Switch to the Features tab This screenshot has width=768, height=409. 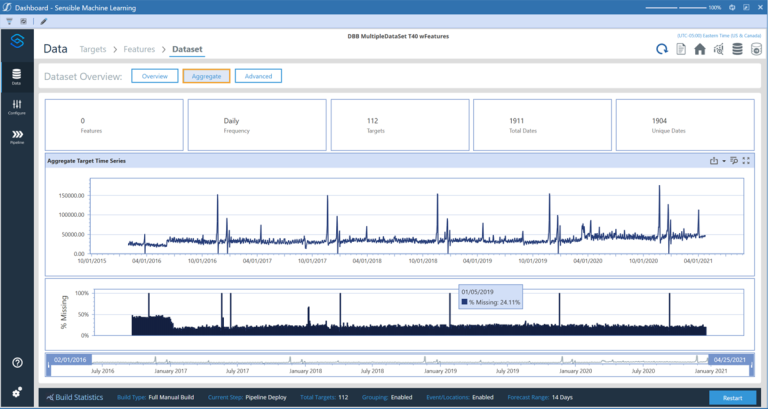(139, 48)
